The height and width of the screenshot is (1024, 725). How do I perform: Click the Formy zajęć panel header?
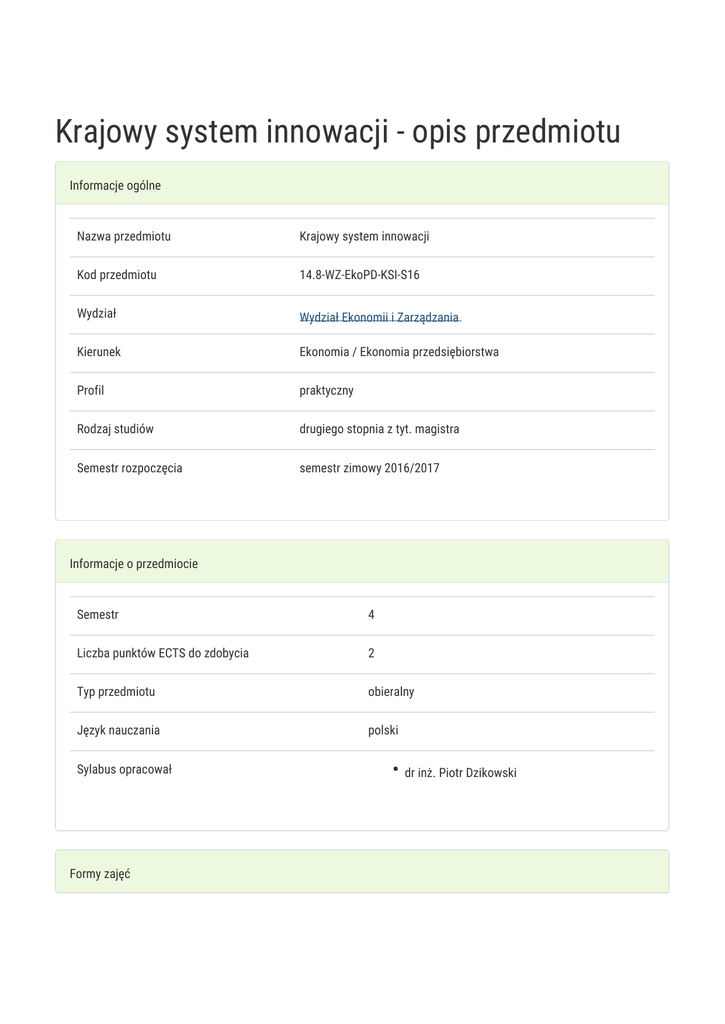click(x=100, y=874)
